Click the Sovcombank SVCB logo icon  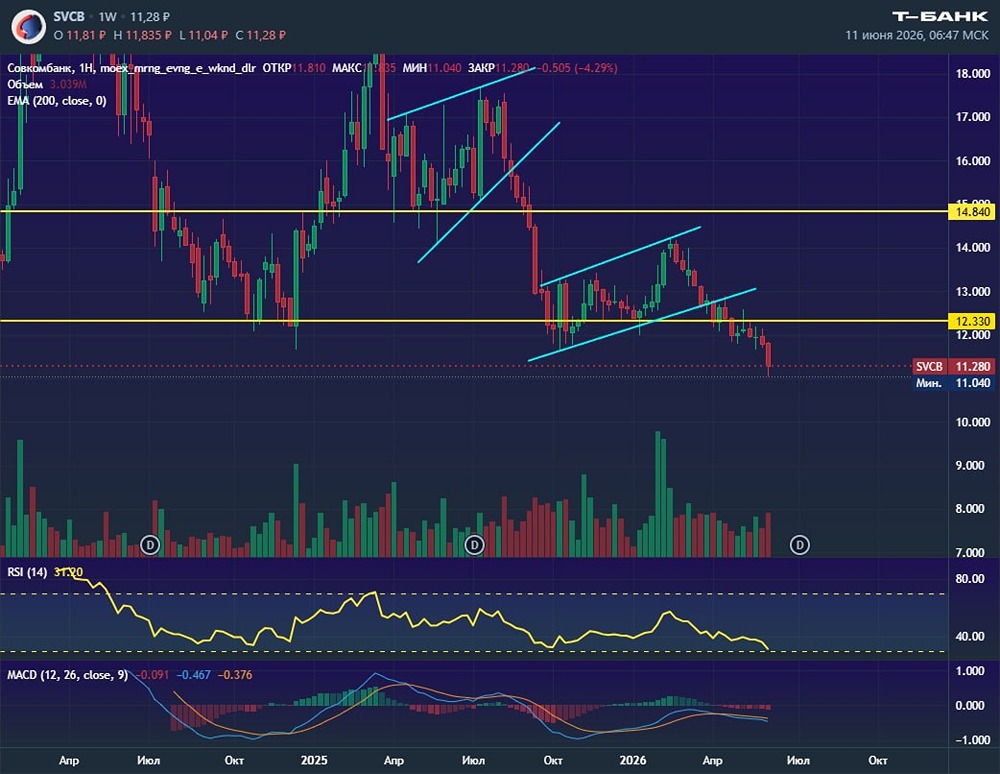(x=28, y=26)
